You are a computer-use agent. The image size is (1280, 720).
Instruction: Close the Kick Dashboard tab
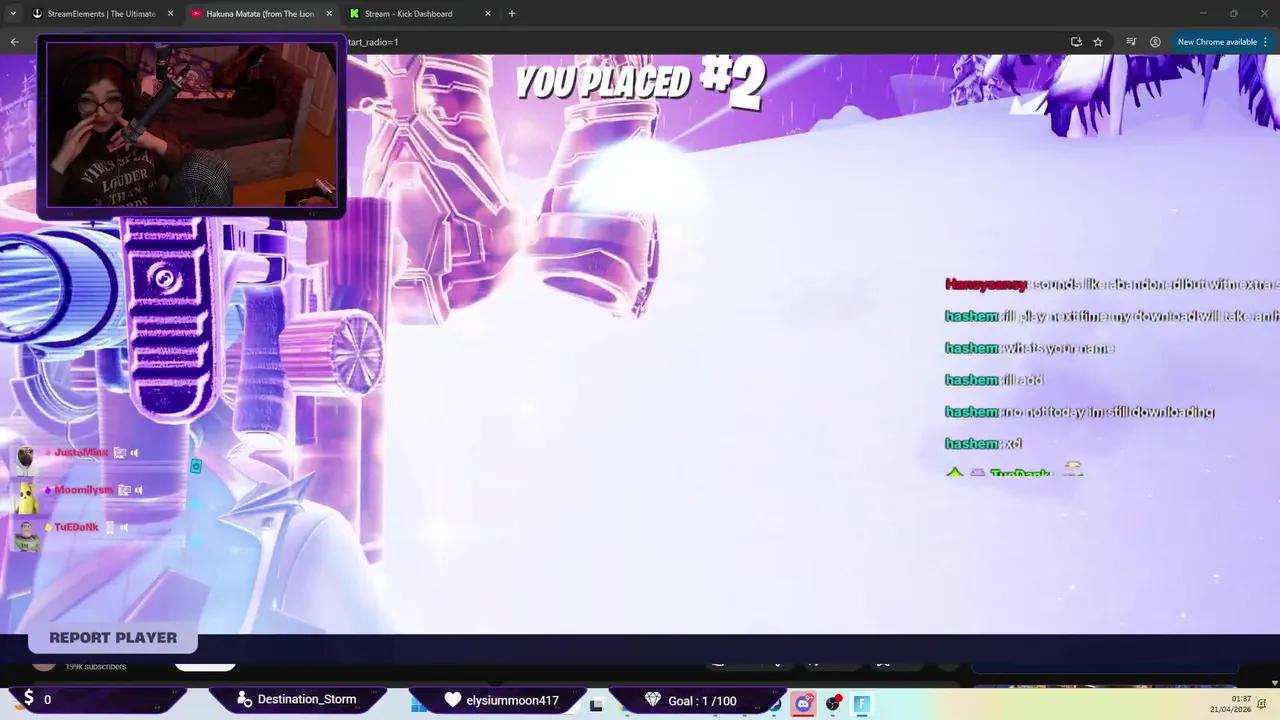pos(488,14)
